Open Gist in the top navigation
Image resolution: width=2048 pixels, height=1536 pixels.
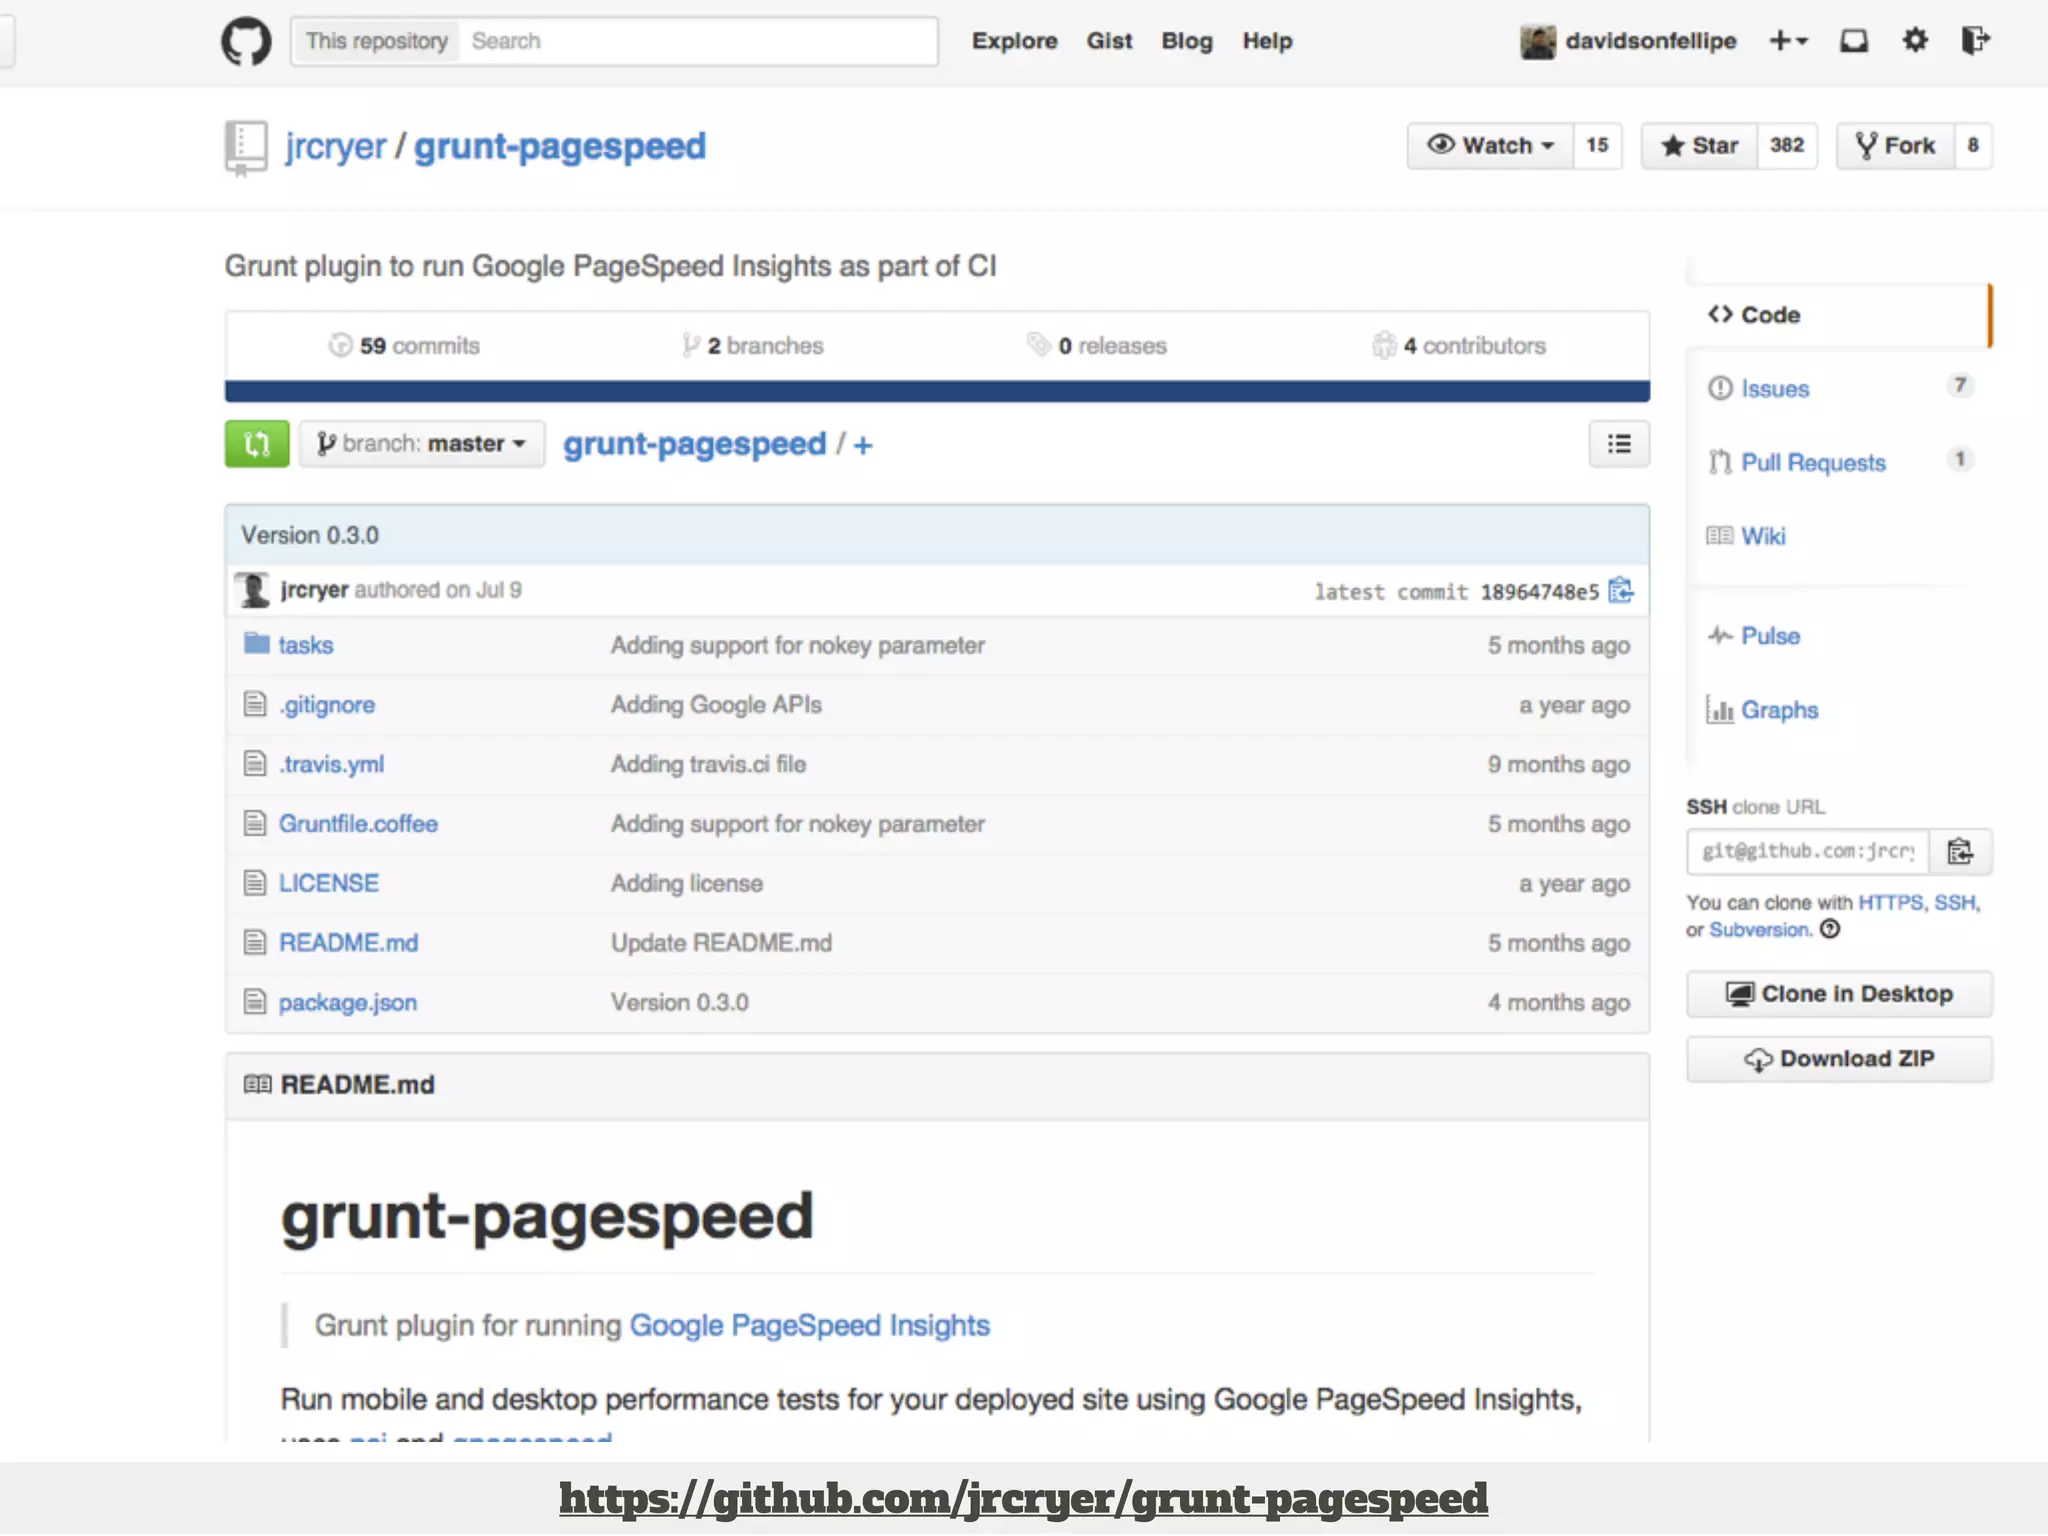1109,41
